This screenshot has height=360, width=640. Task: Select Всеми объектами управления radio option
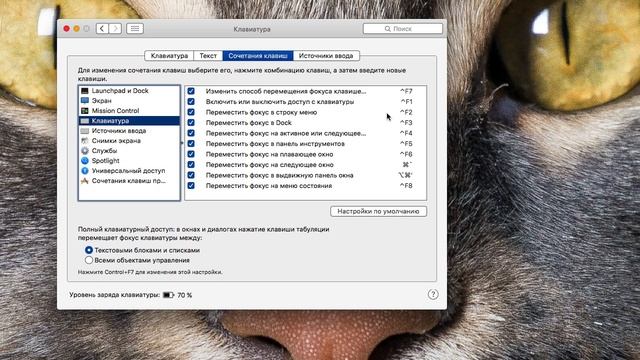click(89, 260)
